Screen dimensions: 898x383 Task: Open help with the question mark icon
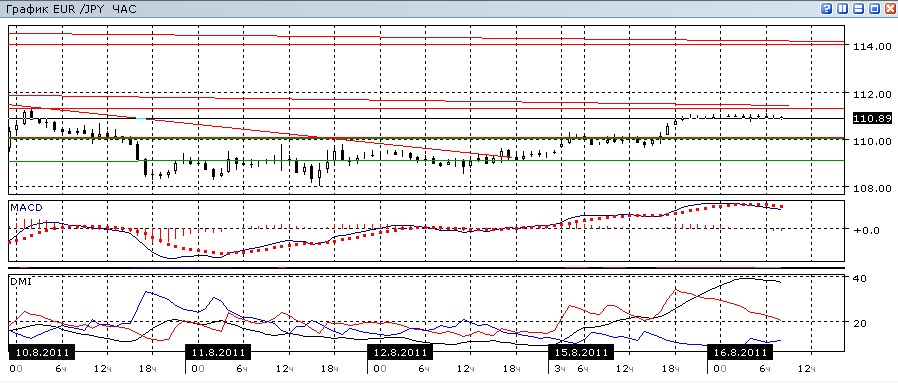[826, 9]
